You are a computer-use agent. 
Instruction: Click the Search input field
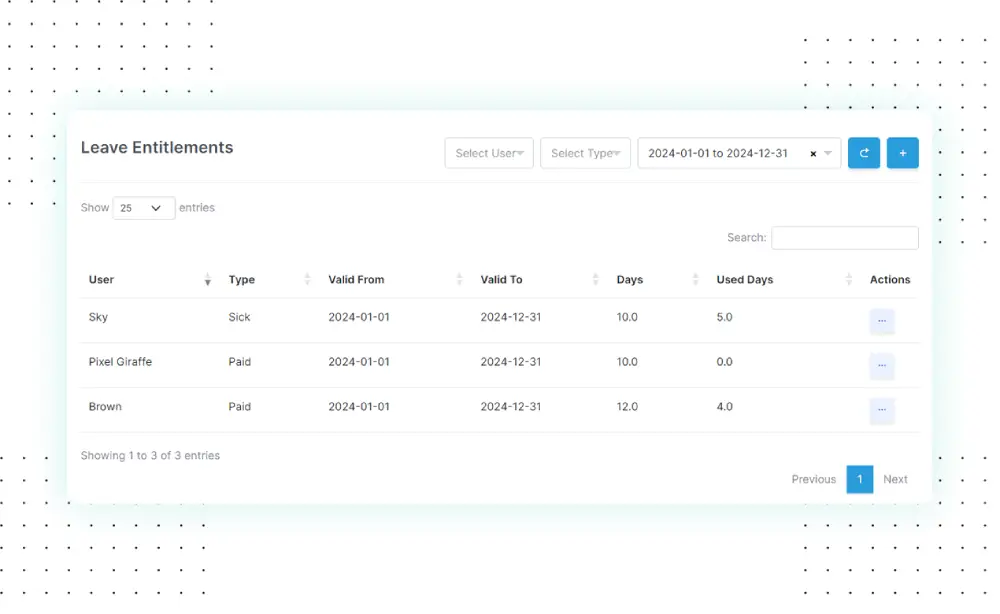(x=844, y=238)
